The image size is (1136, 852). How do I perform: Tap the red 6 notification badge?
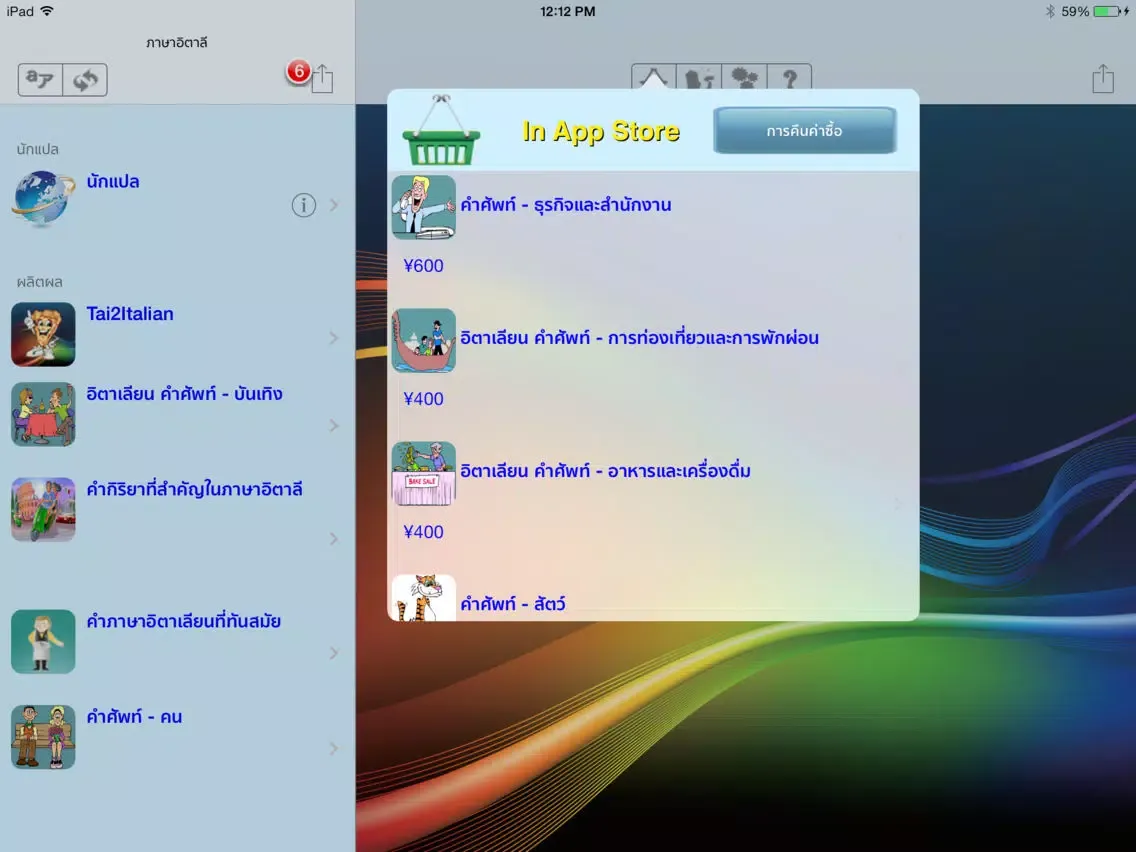pyautogui.click(x=298, y=71)
